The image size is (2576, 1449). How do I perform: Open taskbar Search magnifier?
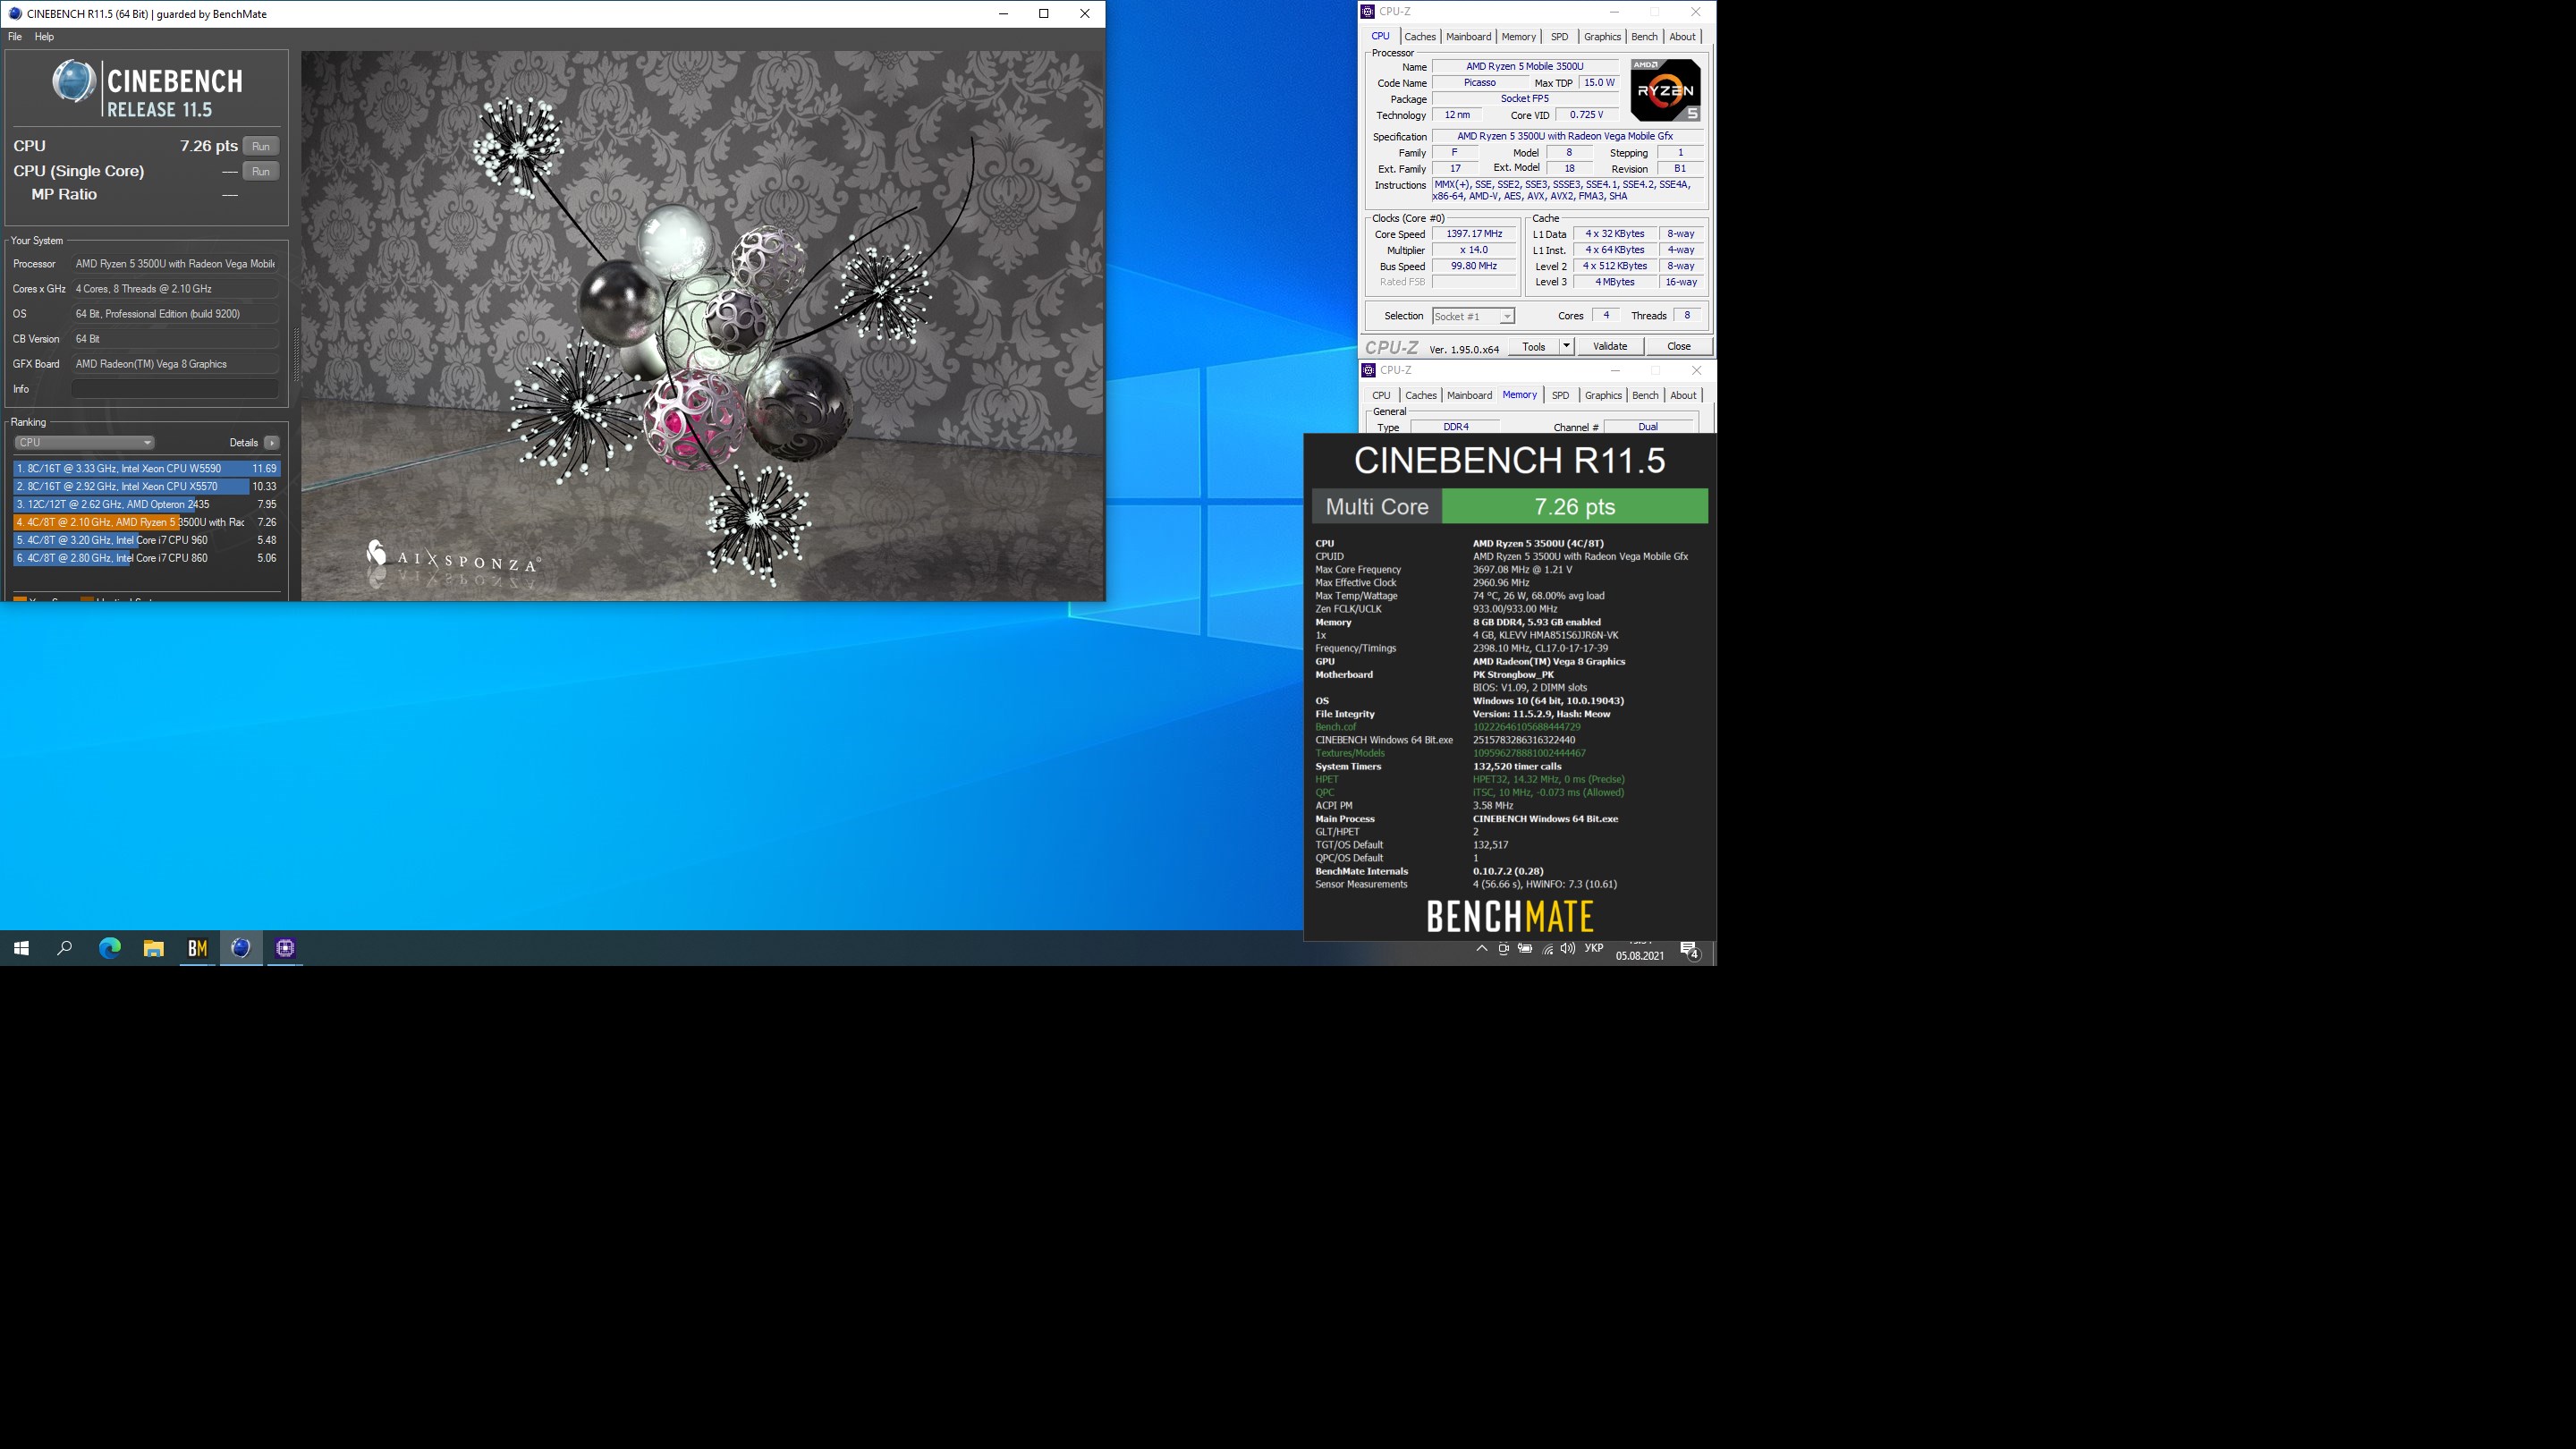(x=65, y=948)
